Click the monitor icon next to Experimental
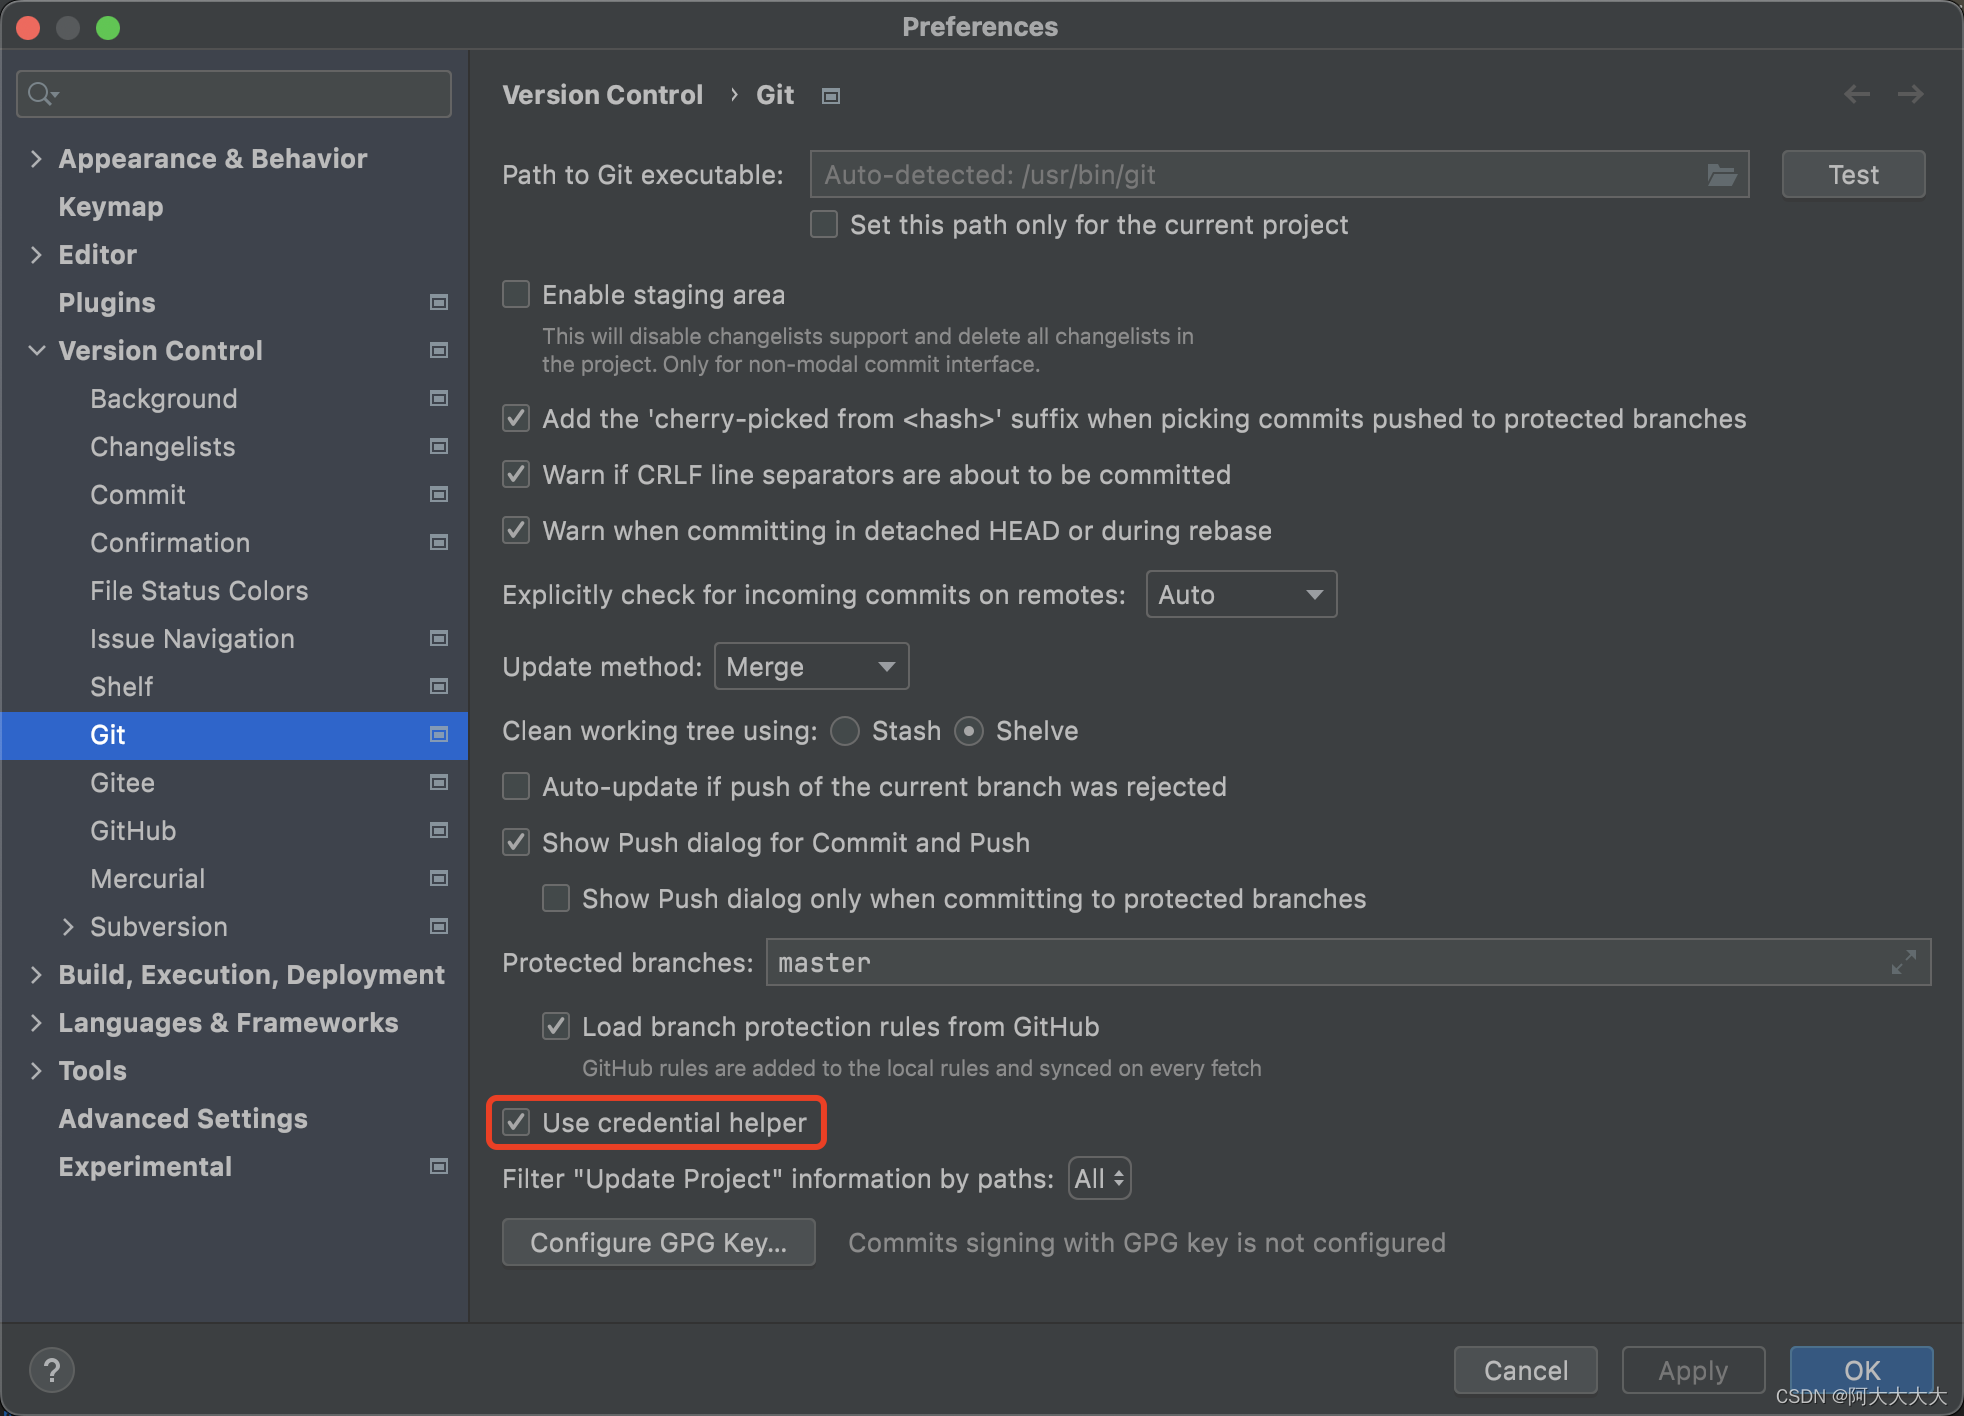This screenshot has width=1964, height=1416. [x=438, y=1166]
